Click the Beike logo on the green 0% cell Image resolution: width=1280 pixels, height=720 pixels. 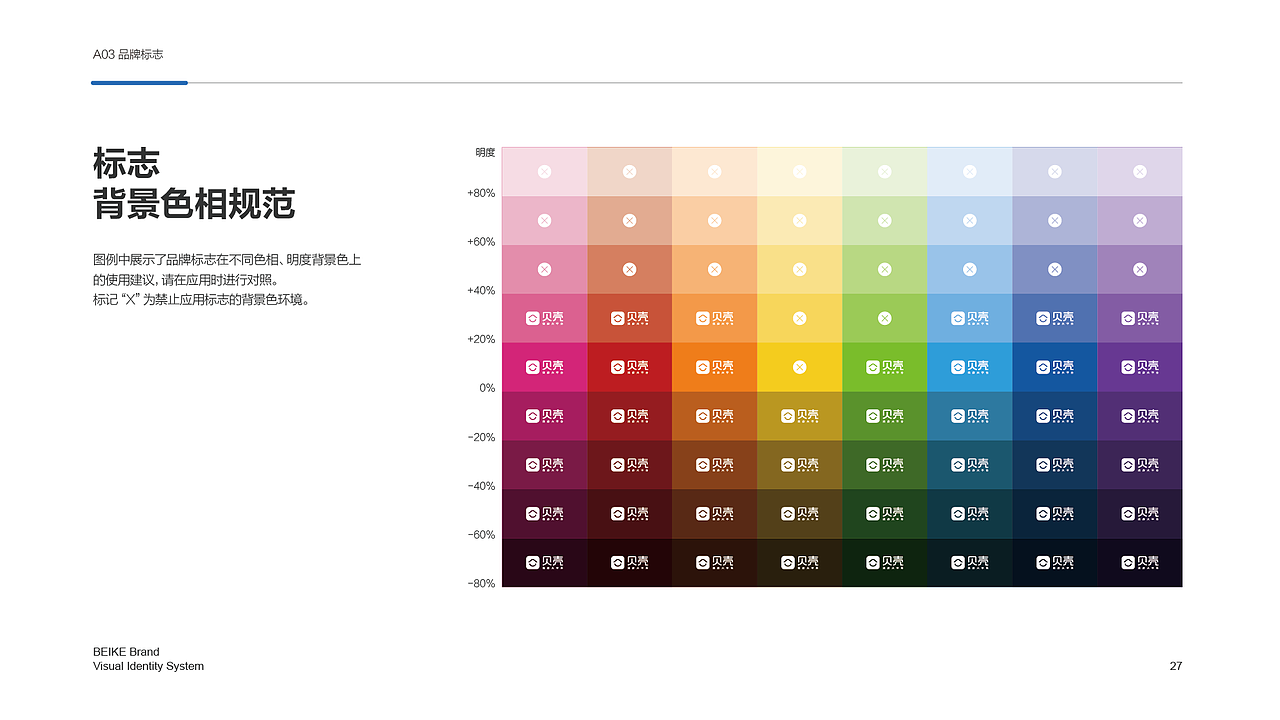tap(885, 367)
